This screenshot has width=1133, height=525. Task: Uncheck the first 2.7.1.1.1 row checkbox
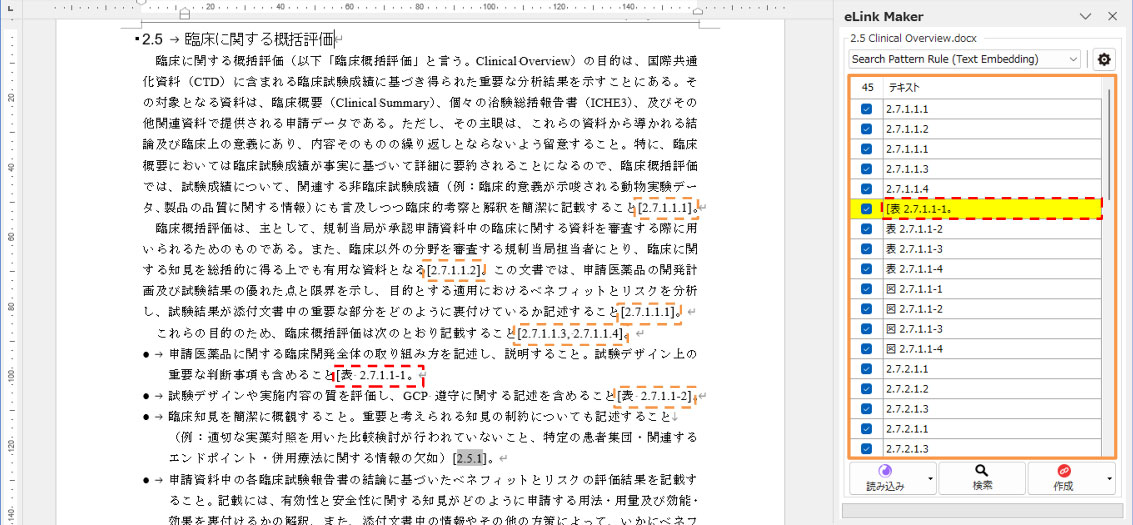pos(866,109)
